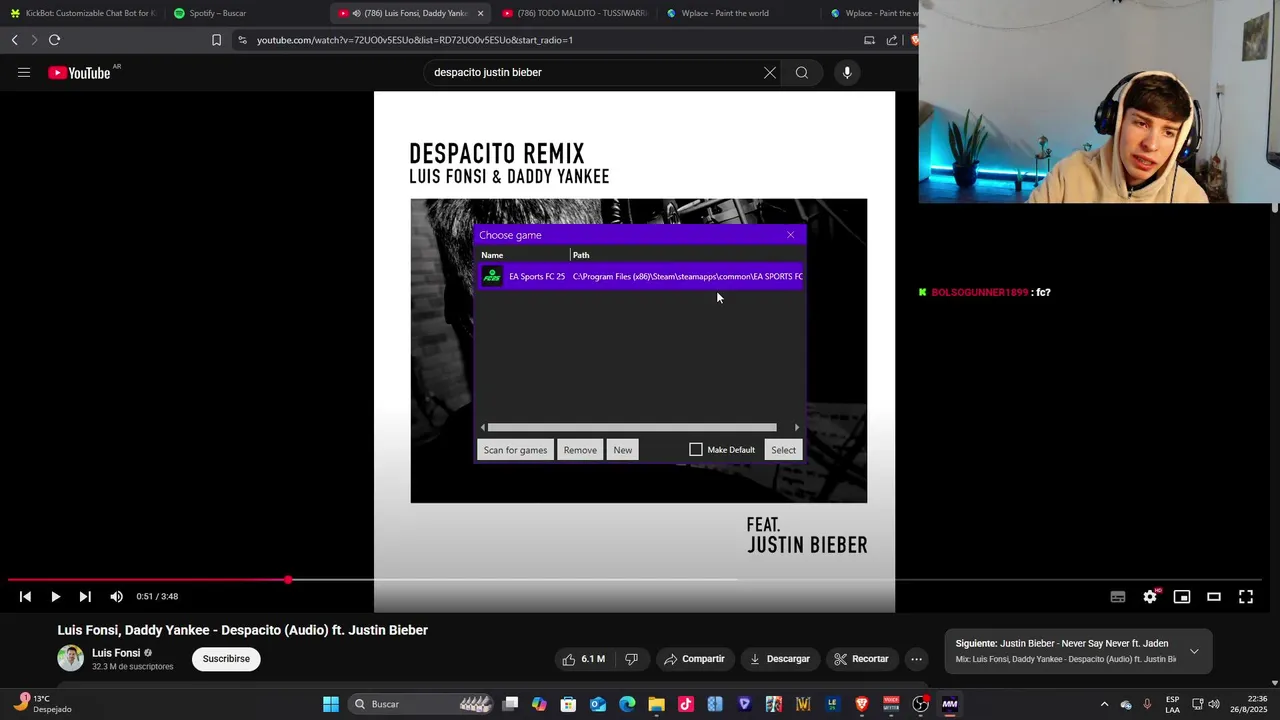Click the browser share icon
1280x720 pixels.
[x=892, y=40]
